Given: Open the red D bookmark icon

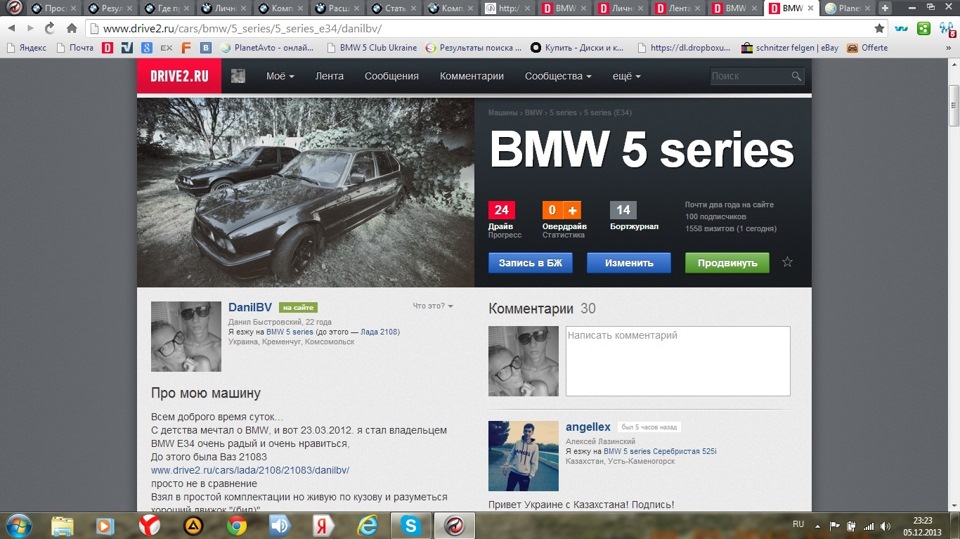Looking at the screenshot, I should click(108, 48).
